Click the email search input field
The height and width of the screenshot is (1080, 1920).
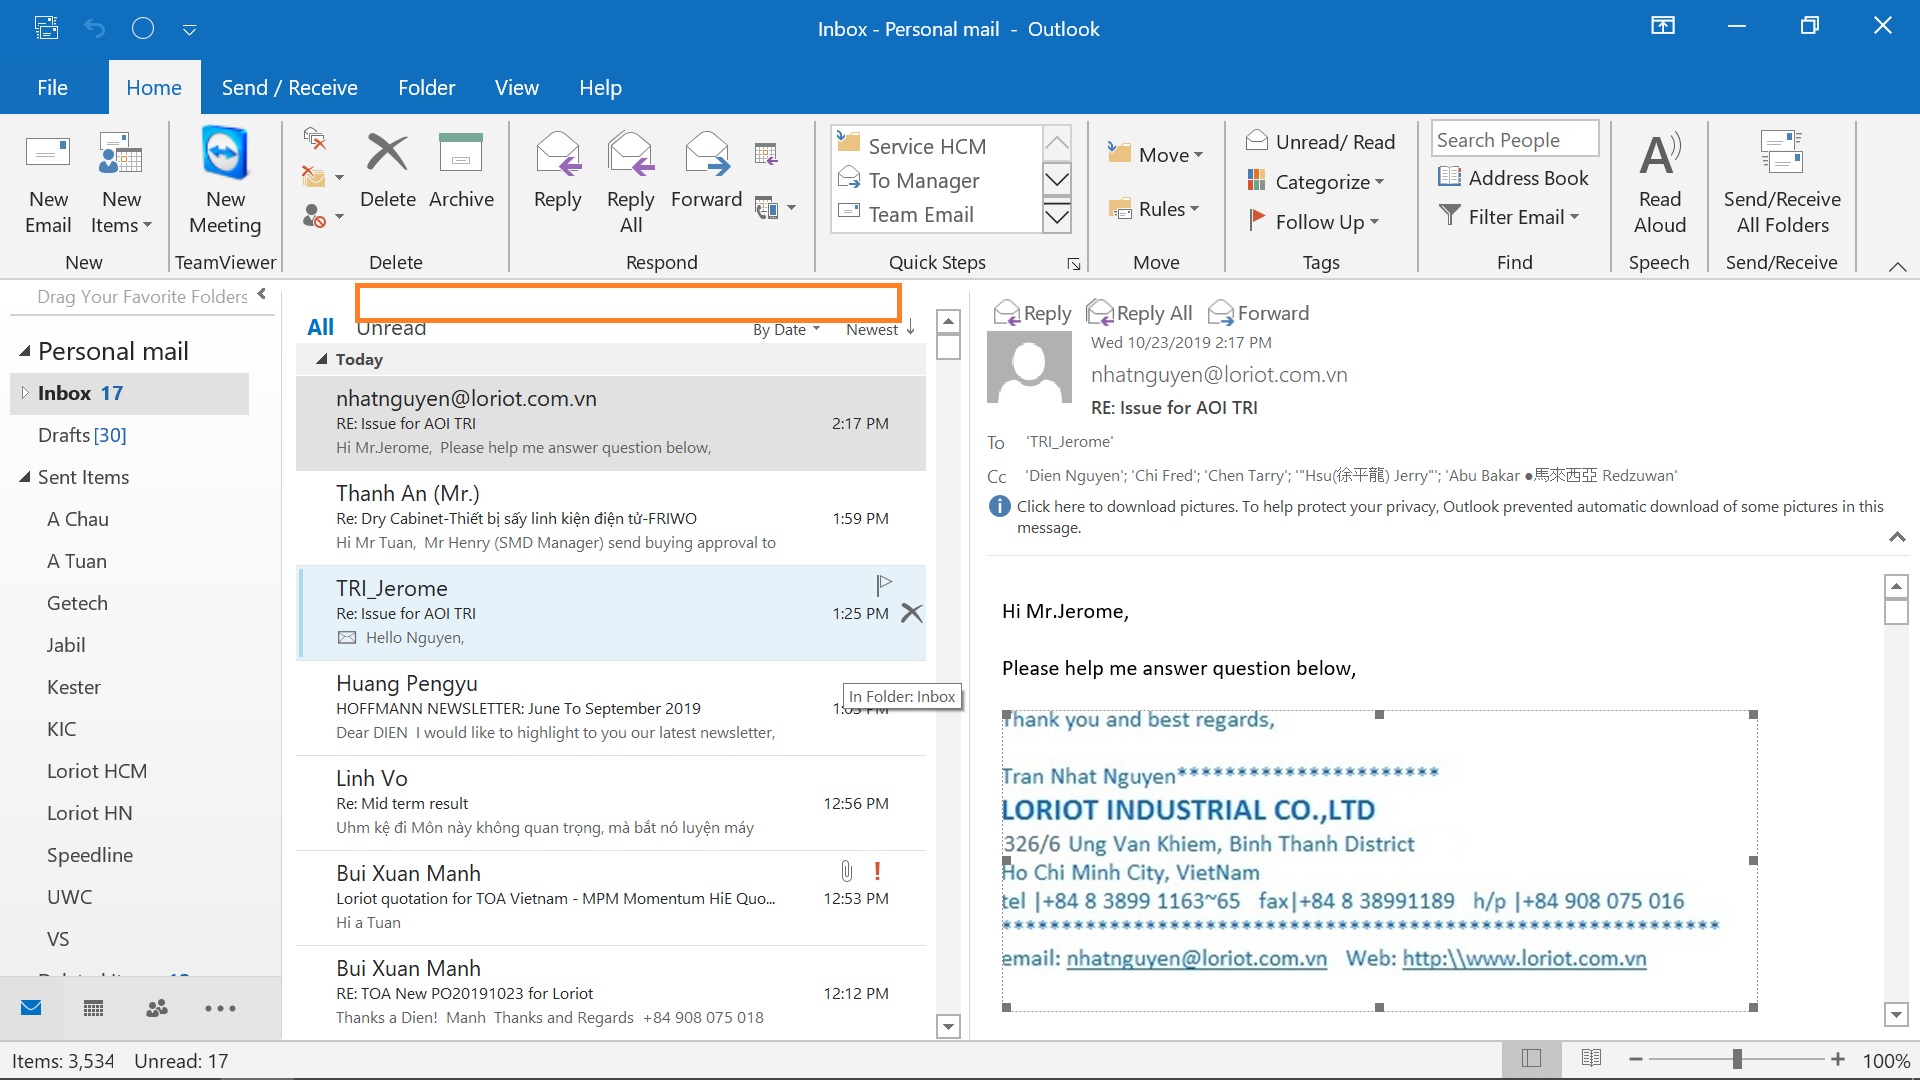(626, 305)
